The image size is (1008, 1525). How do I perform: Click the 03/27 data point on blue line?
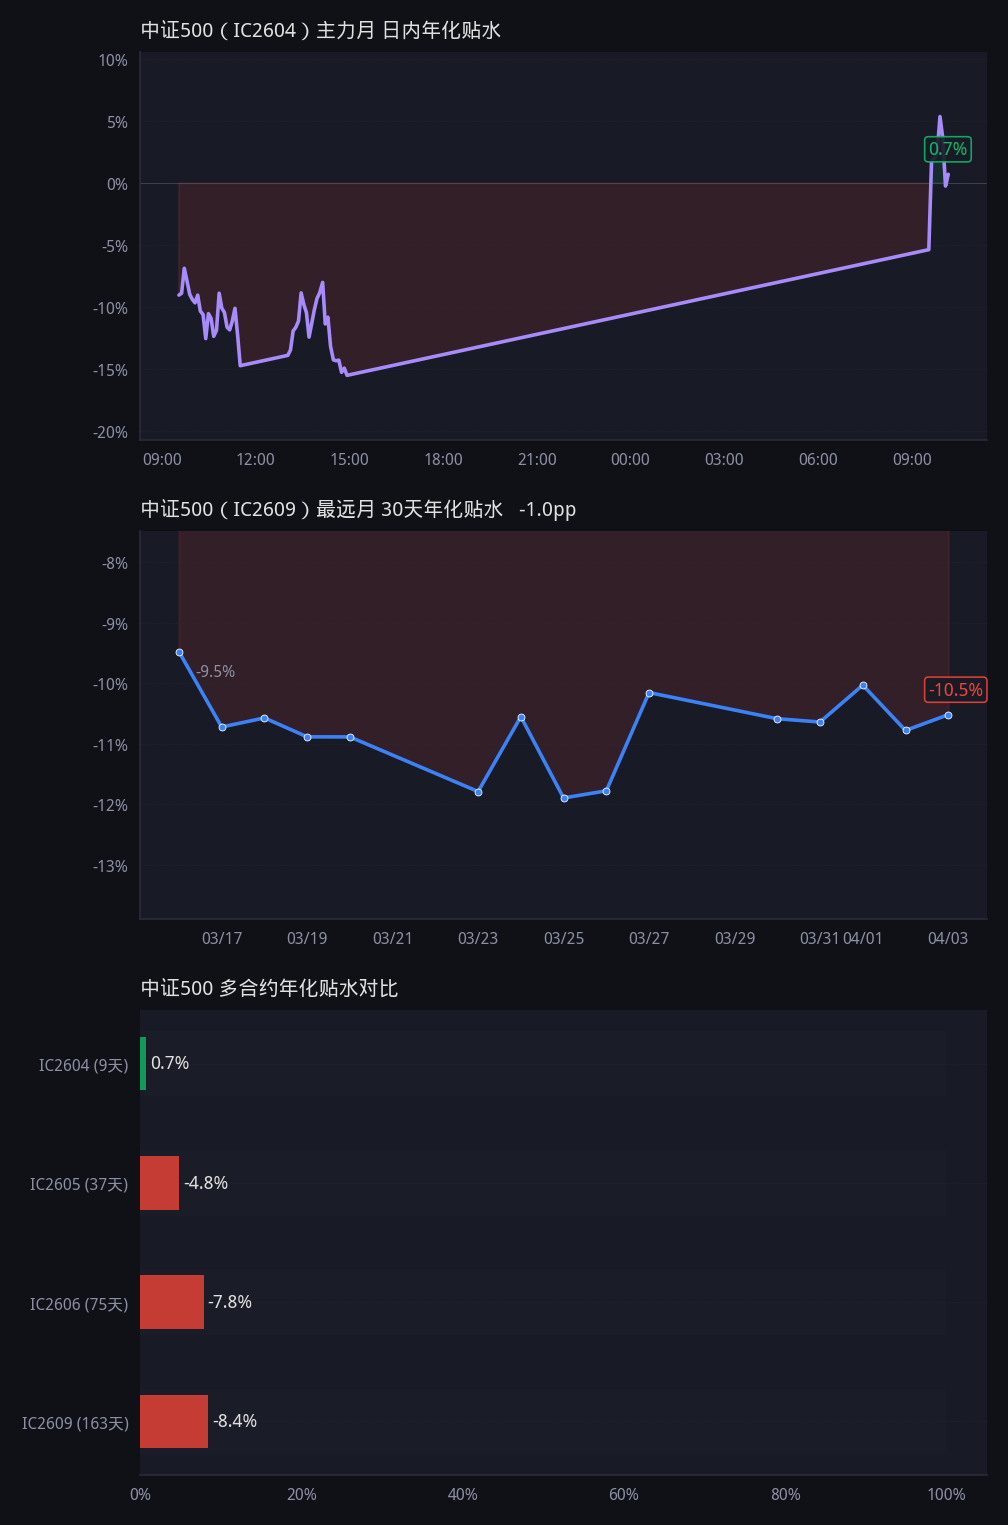click(x=649, y=693)
